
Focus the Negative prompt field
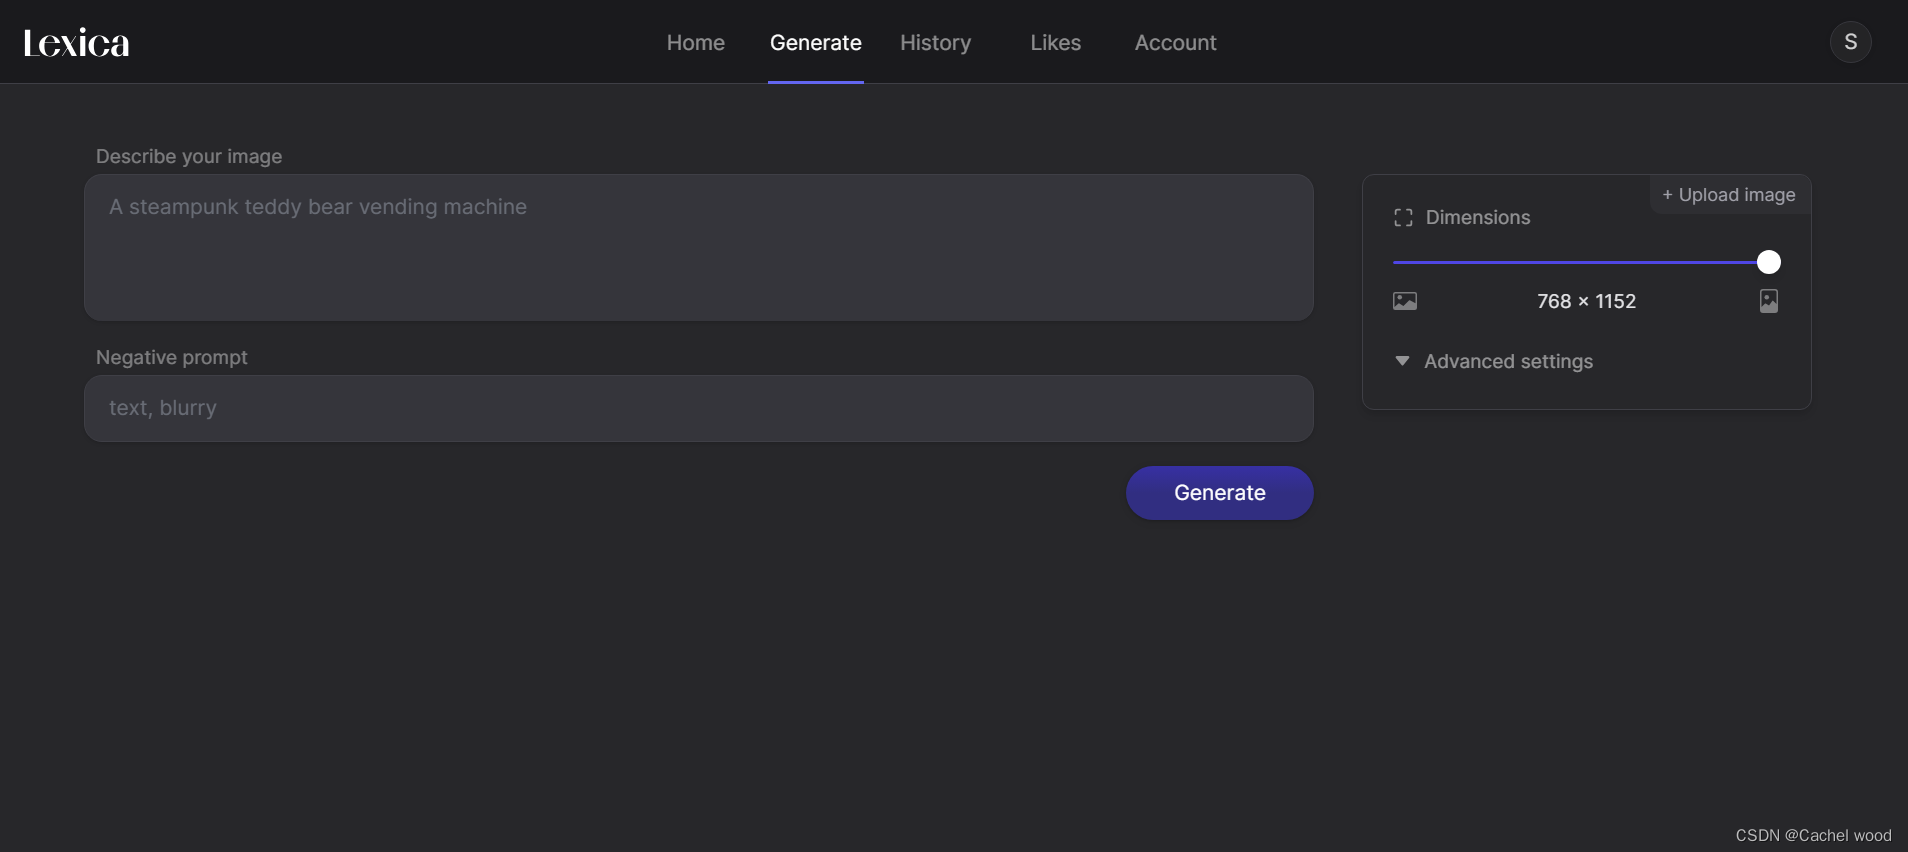coord(699,408)
